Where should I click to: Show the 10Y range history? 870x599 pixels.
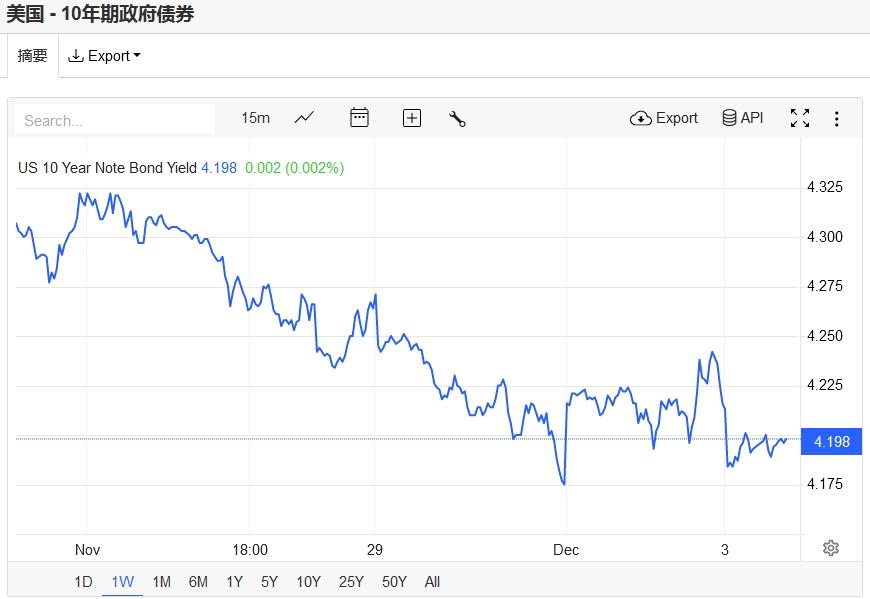pos(308,582)
